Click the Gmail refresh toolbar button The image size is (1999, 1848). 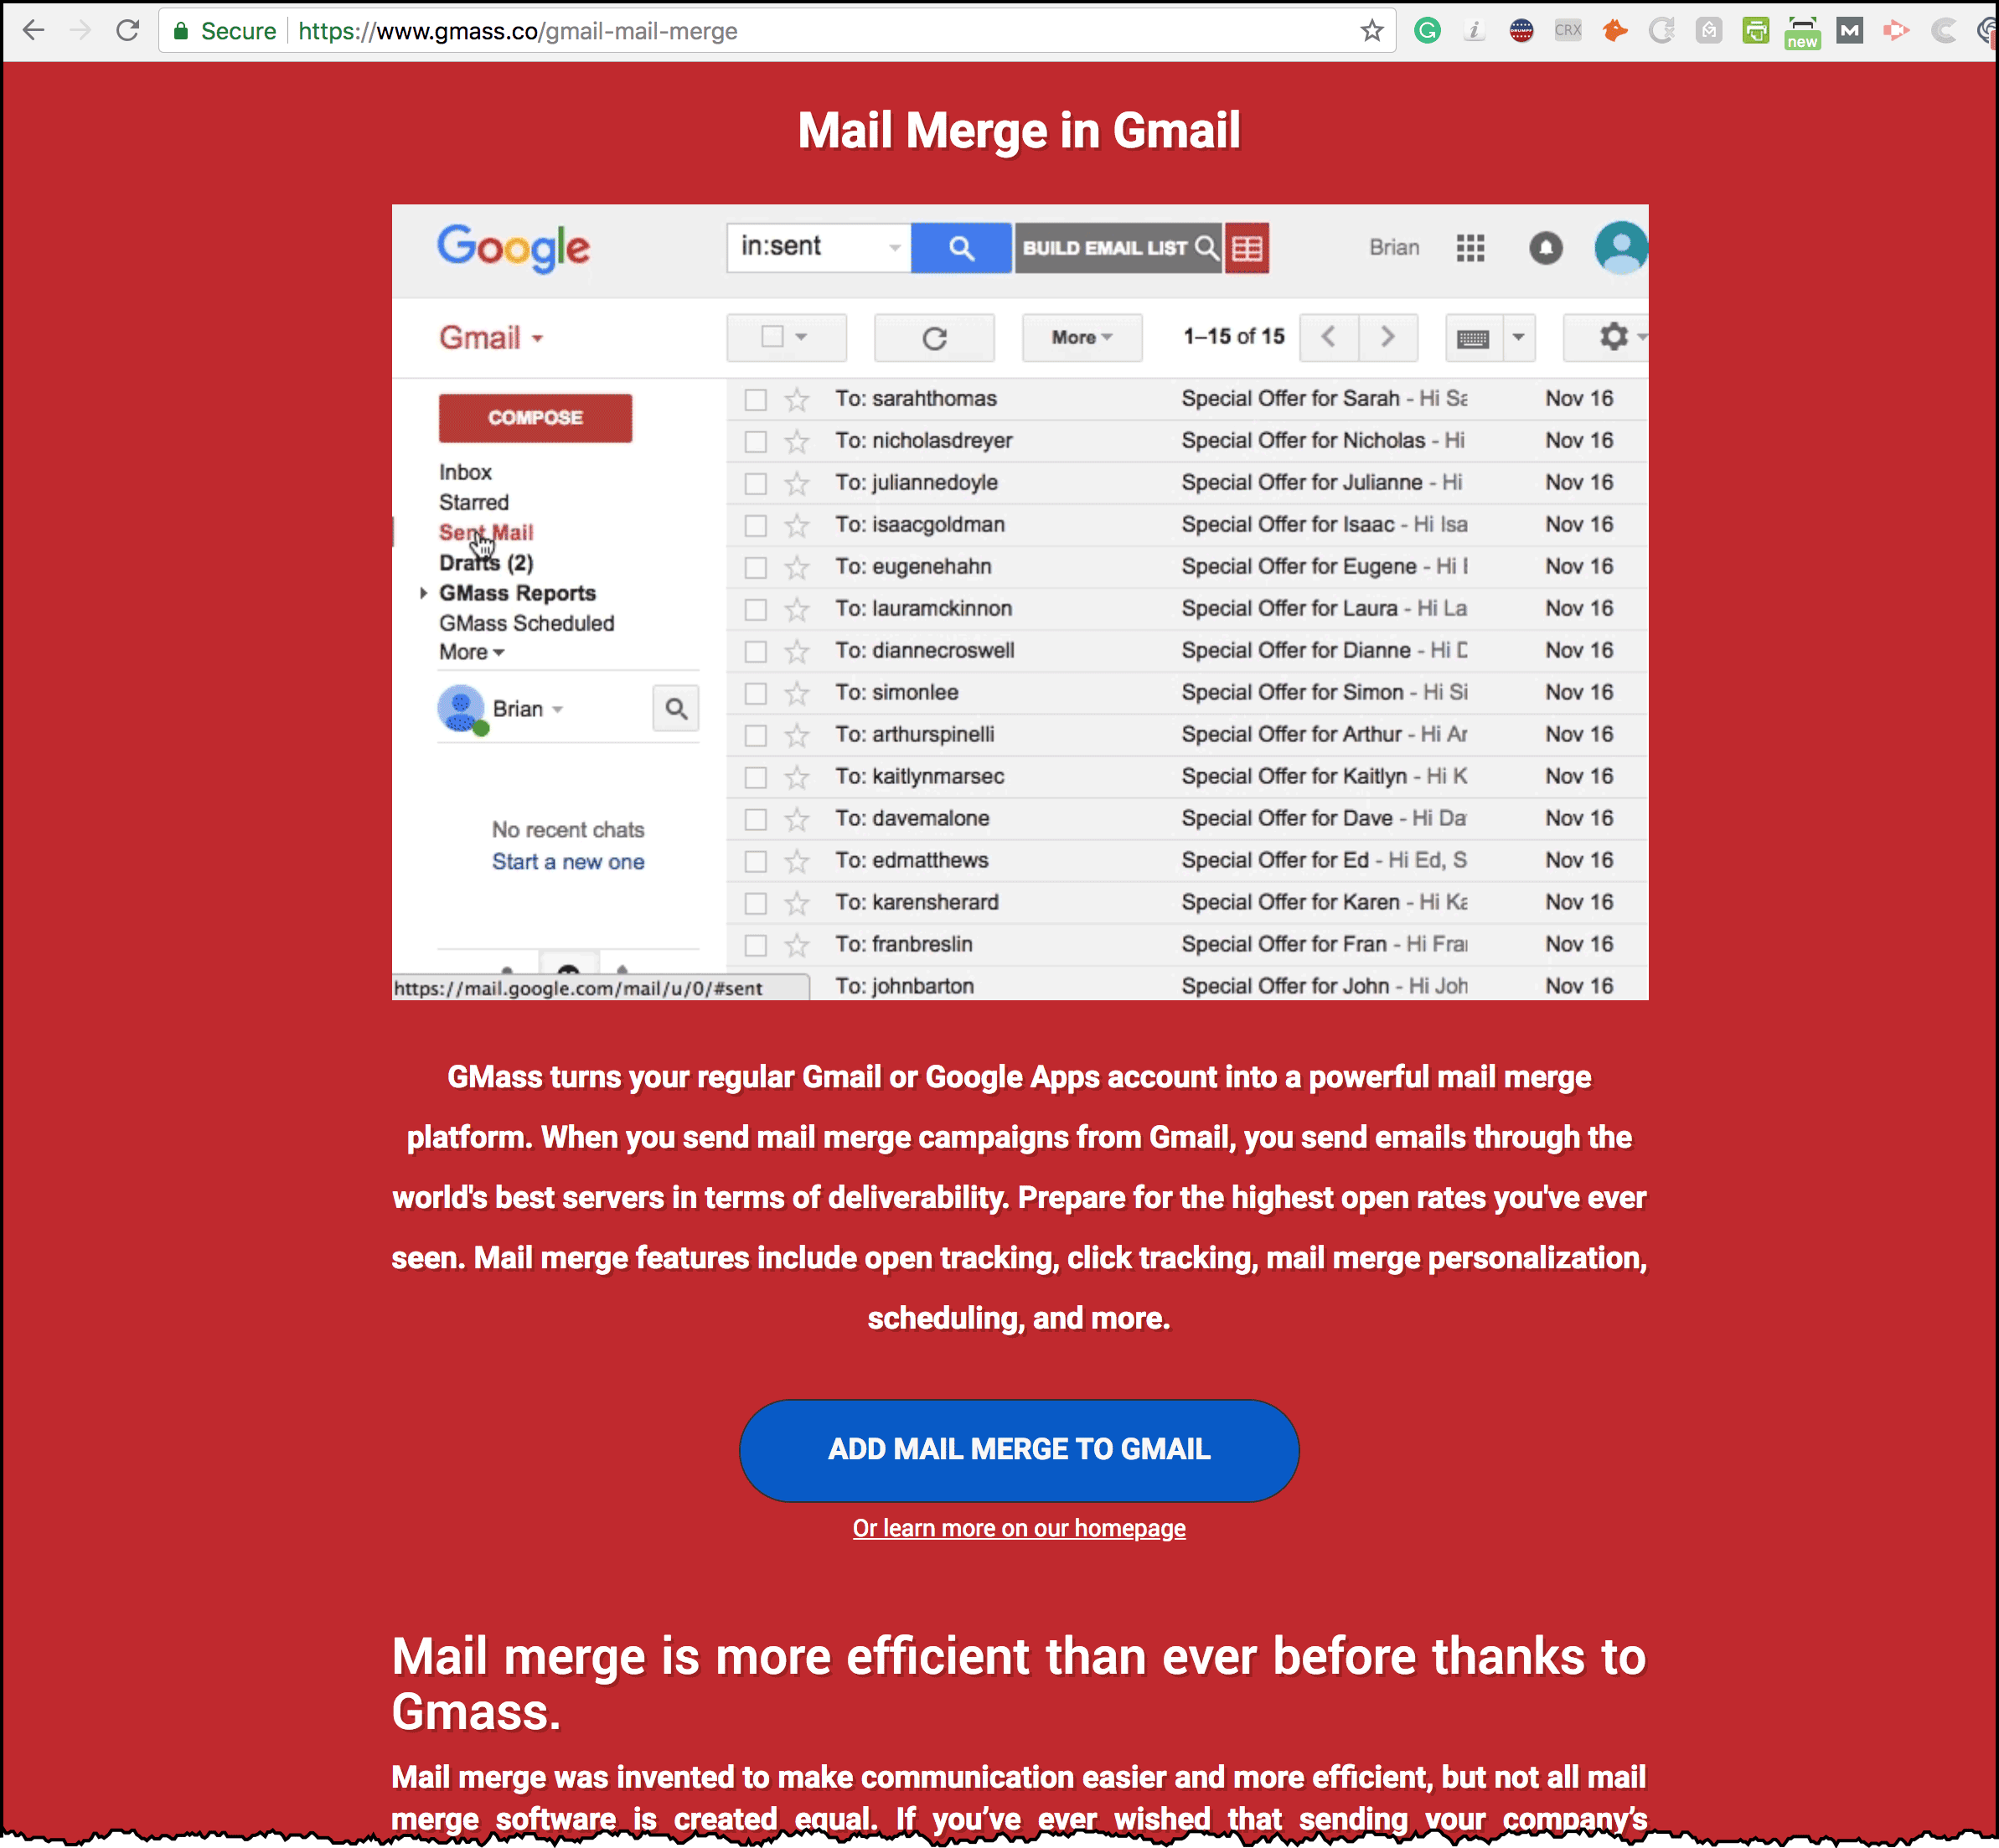pos(934,338)
